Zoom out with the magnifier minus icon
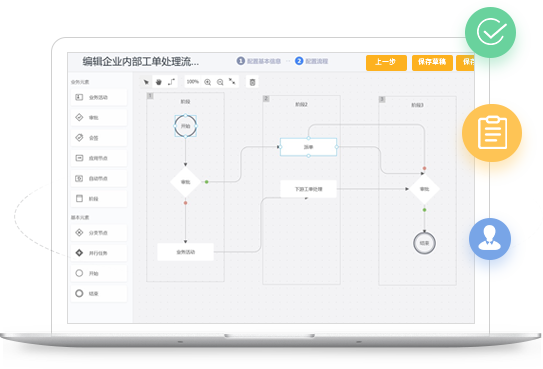This screenshot has height=369, width=543. click(220, 82)
